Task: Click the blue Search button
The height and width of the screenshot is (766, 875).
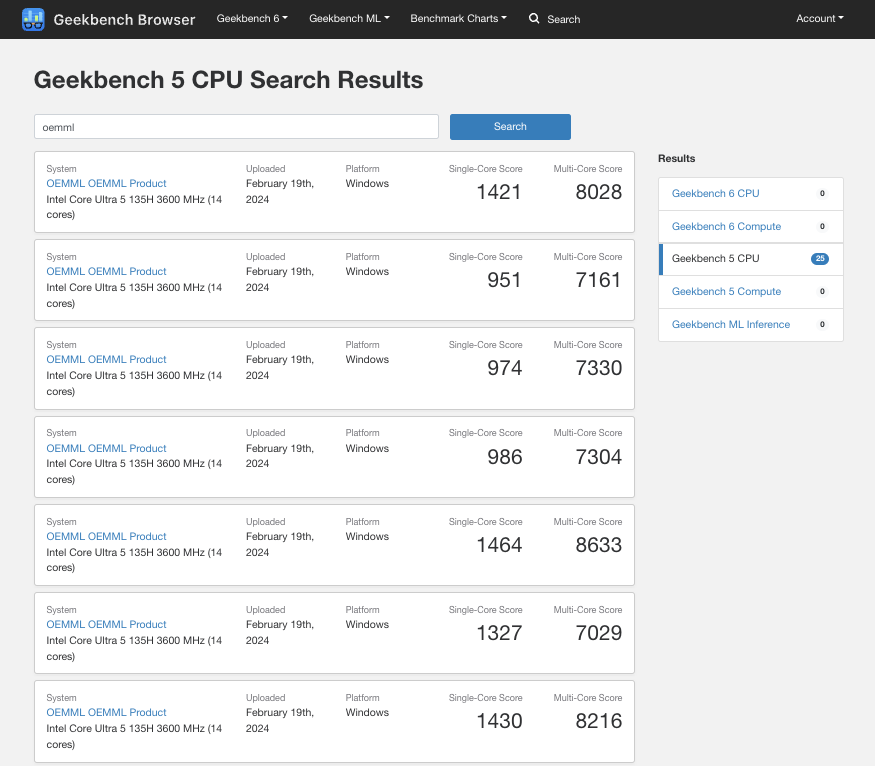Action: 510,127
